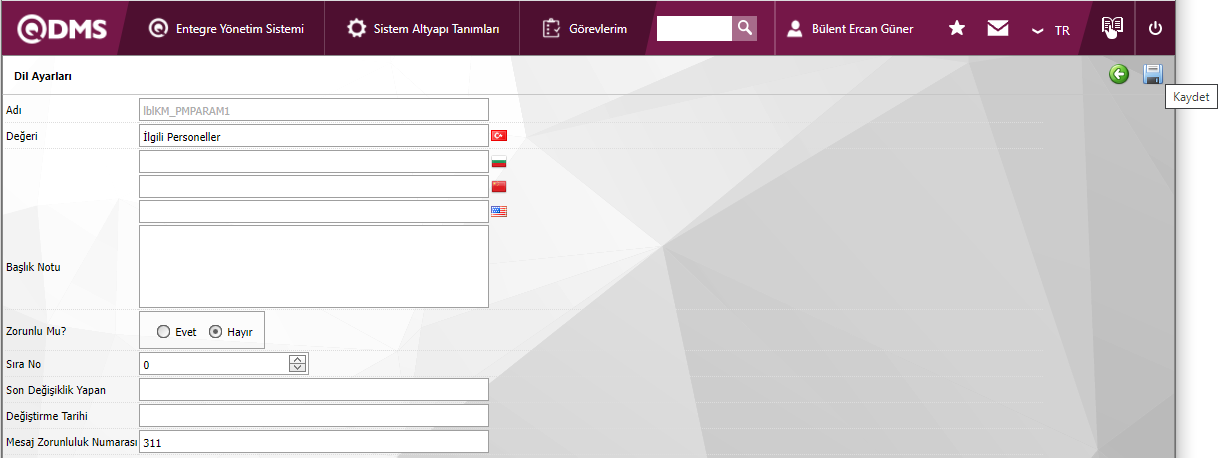The image size is (1221, 458).
Task: Select Evet for Zorunlu Mu
Action: [164, 332]
